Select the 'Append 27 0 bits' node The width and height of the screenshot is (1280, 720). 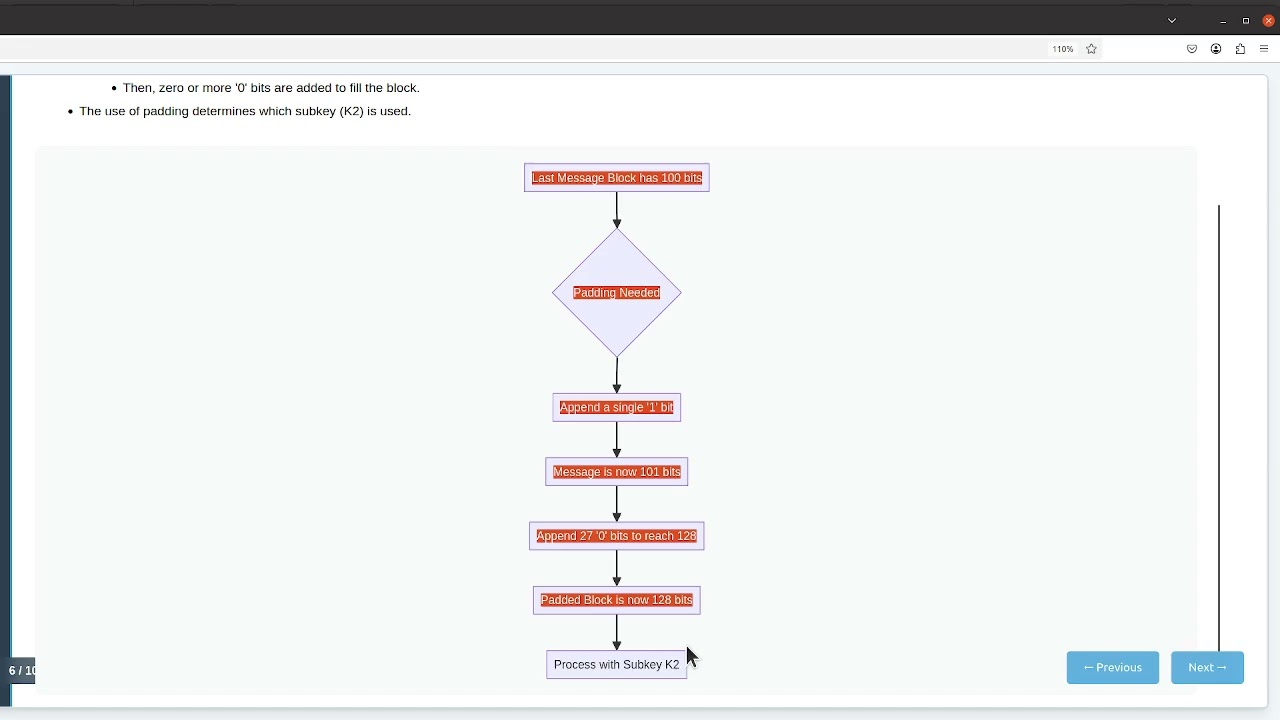pyautogui.click(x=616, y=536)
